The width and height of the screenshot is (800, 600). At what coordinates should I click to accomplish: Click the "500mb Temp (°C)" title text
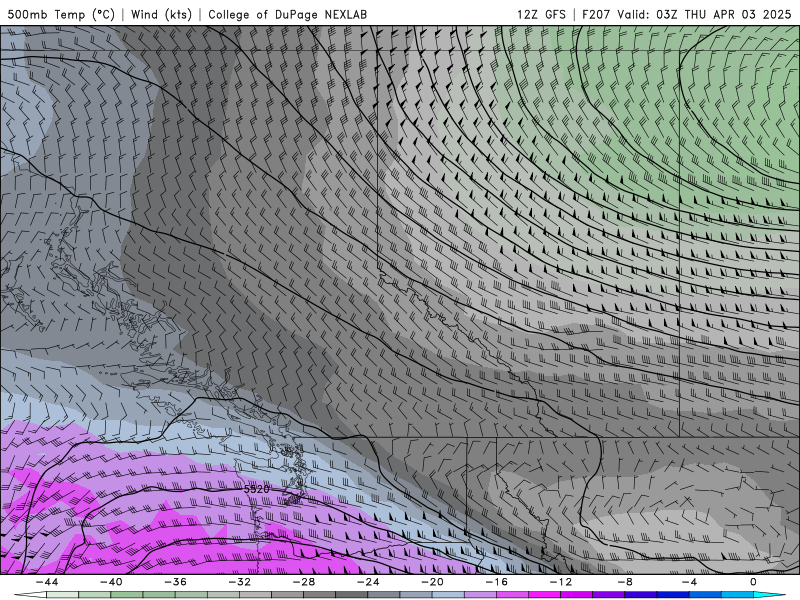[x=61, y=14]
